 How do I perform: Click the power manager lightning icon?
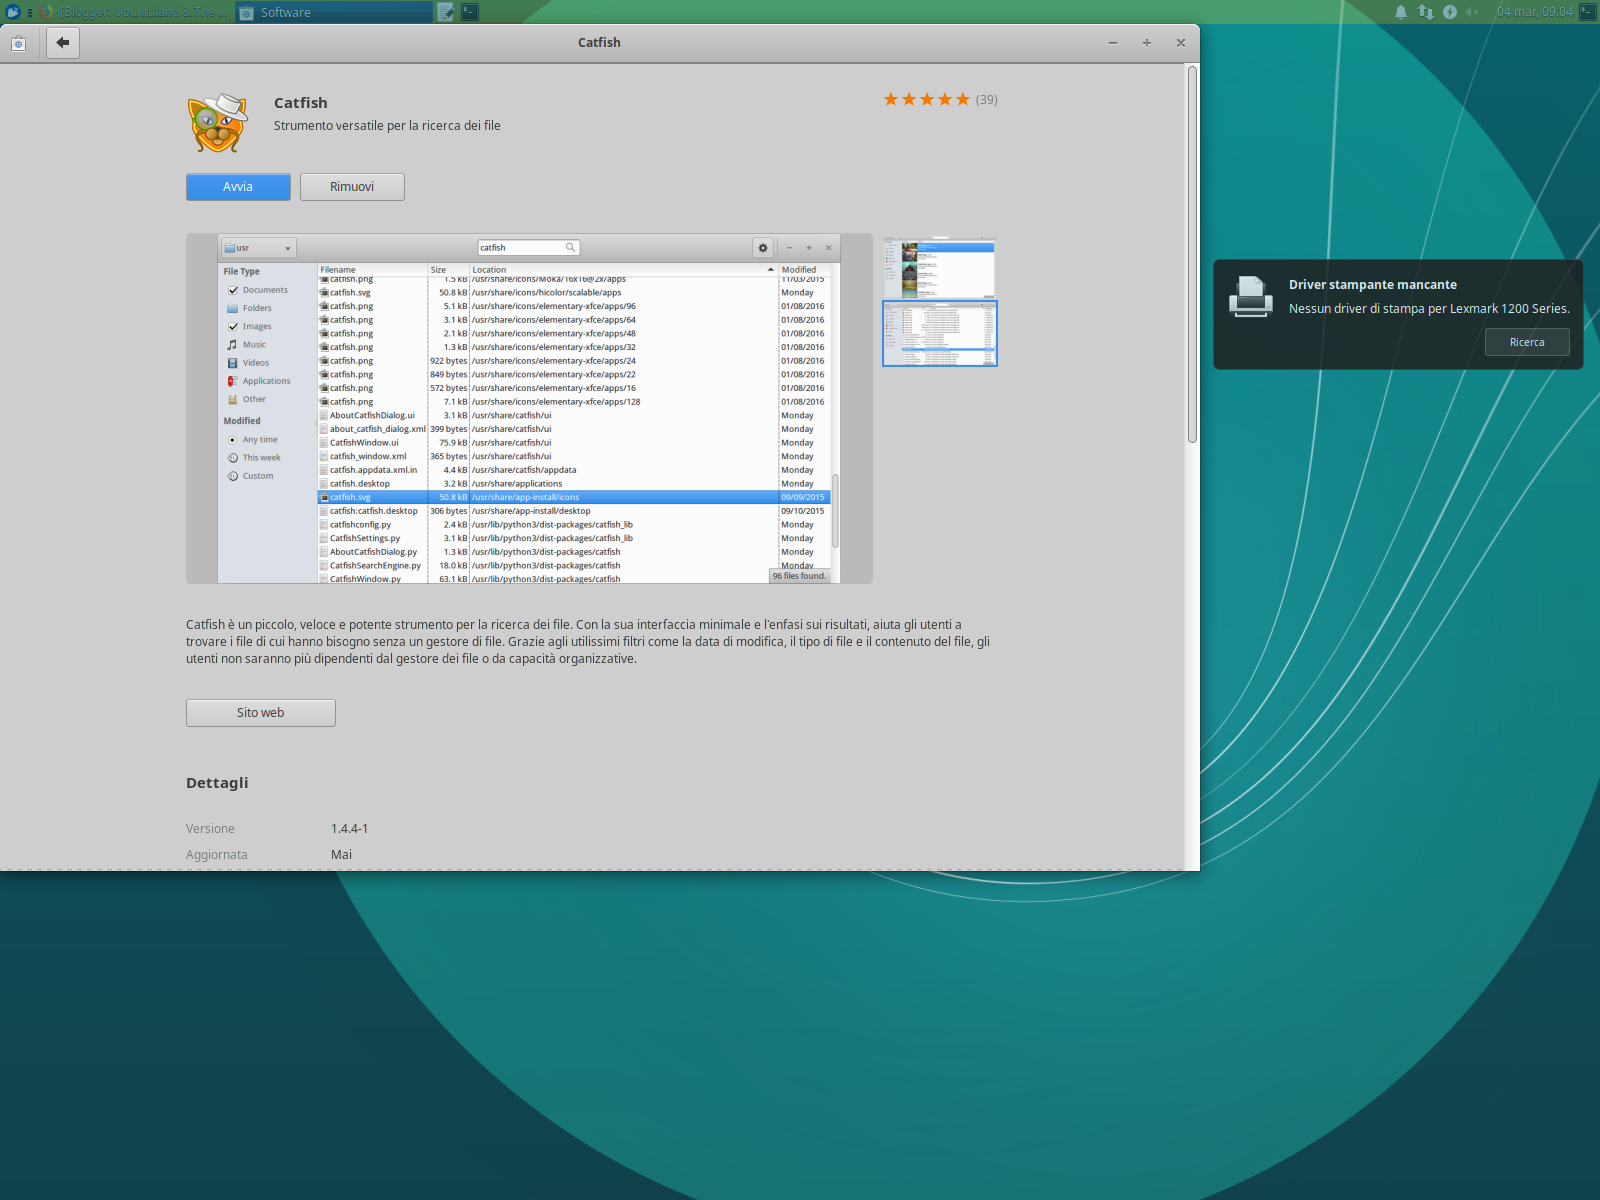pos(1450,12)
